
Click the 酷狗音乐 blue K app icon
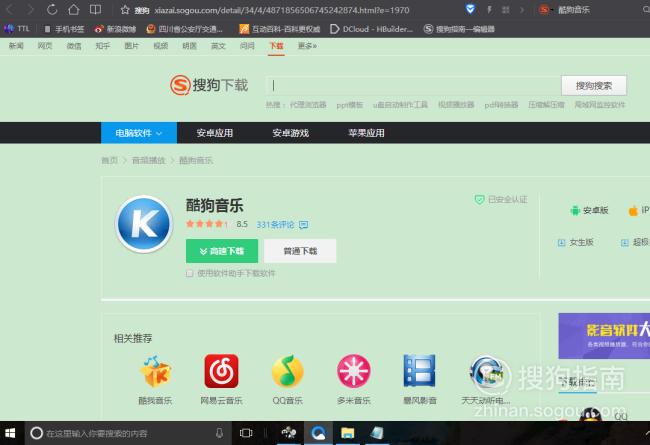144,224
